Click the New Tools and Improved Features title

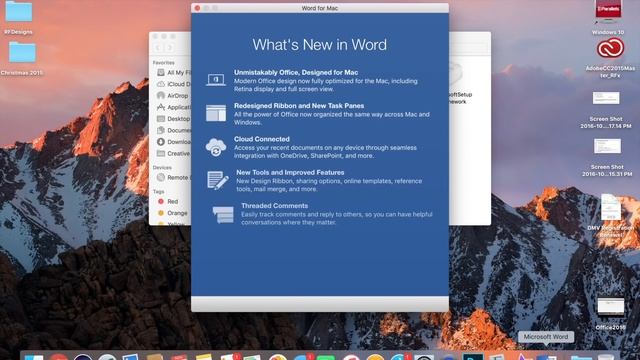[290, 172]
